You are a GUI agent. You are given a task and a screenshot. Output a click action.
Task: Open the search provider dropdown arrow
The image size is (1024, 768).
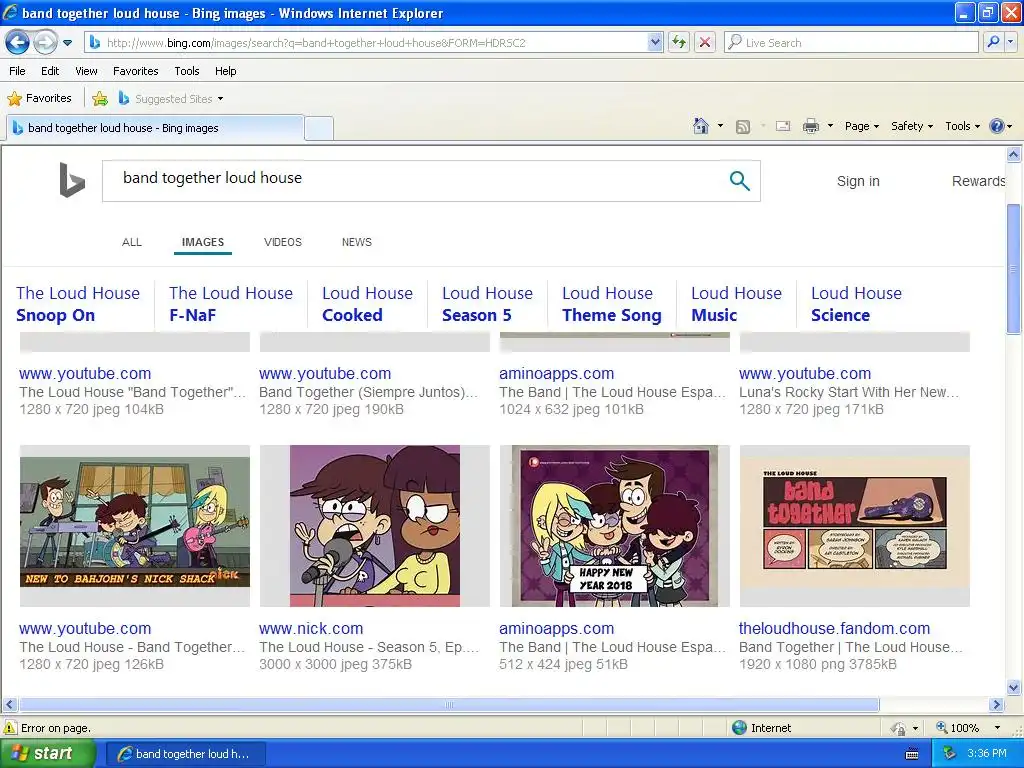(x=1010, y=43)
